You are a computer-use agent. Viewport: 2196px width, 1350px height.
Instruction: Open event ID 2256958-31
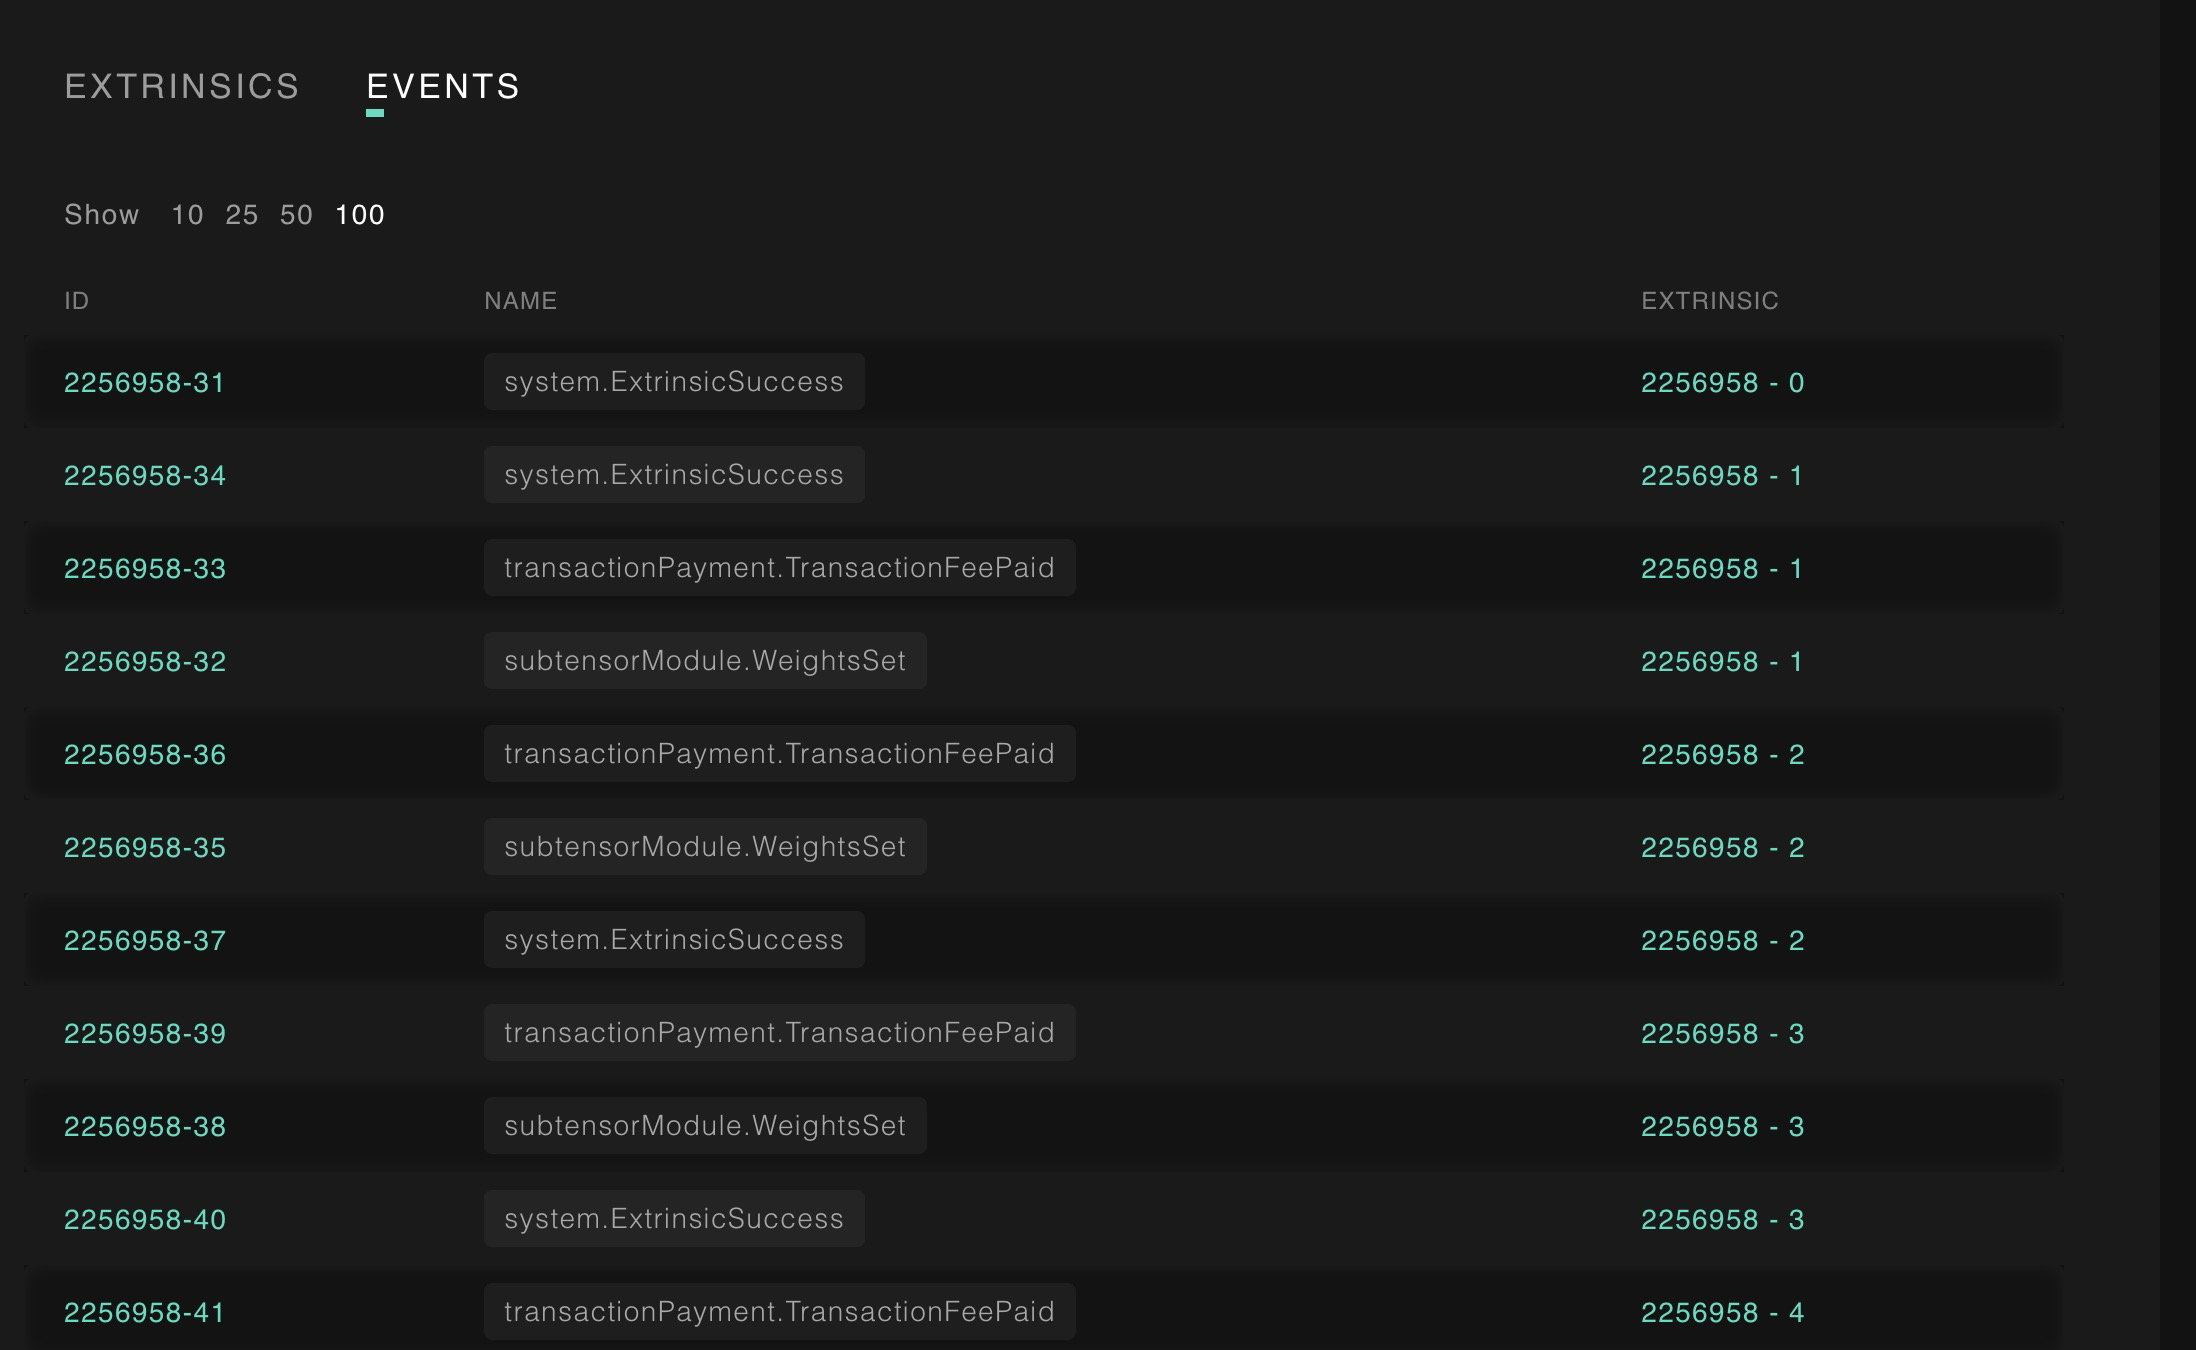(145, 383)
